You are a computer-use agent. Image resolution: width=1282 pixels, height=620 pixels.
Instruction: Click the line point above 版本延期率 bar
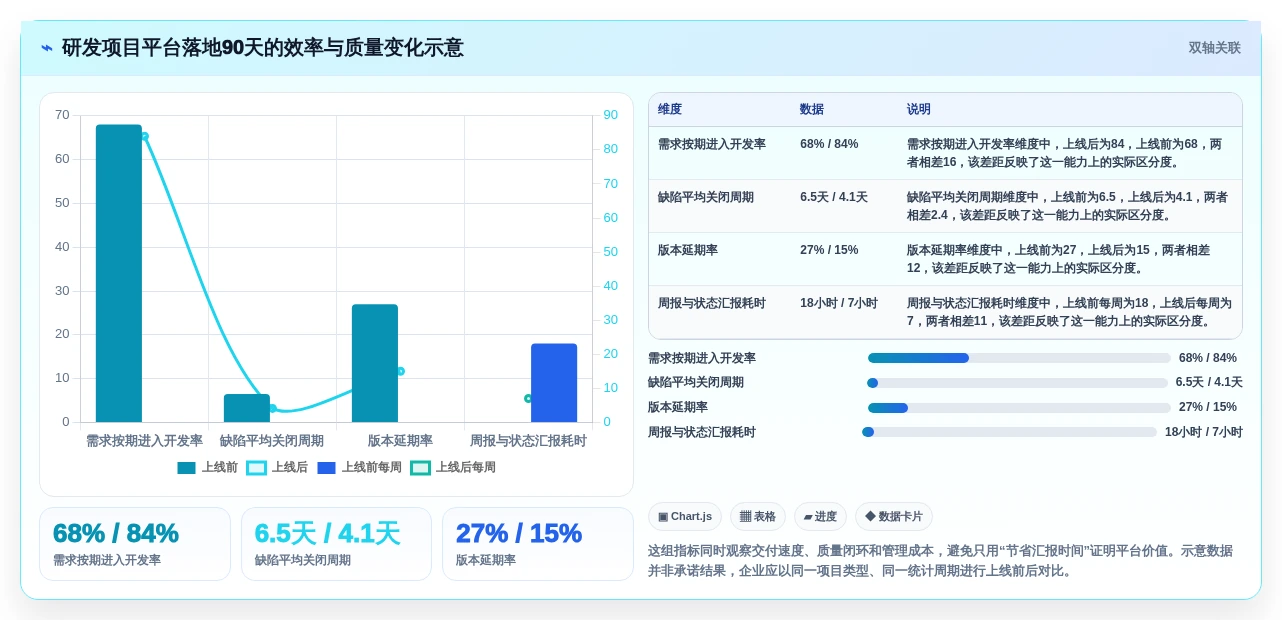[x=400, y=371]
